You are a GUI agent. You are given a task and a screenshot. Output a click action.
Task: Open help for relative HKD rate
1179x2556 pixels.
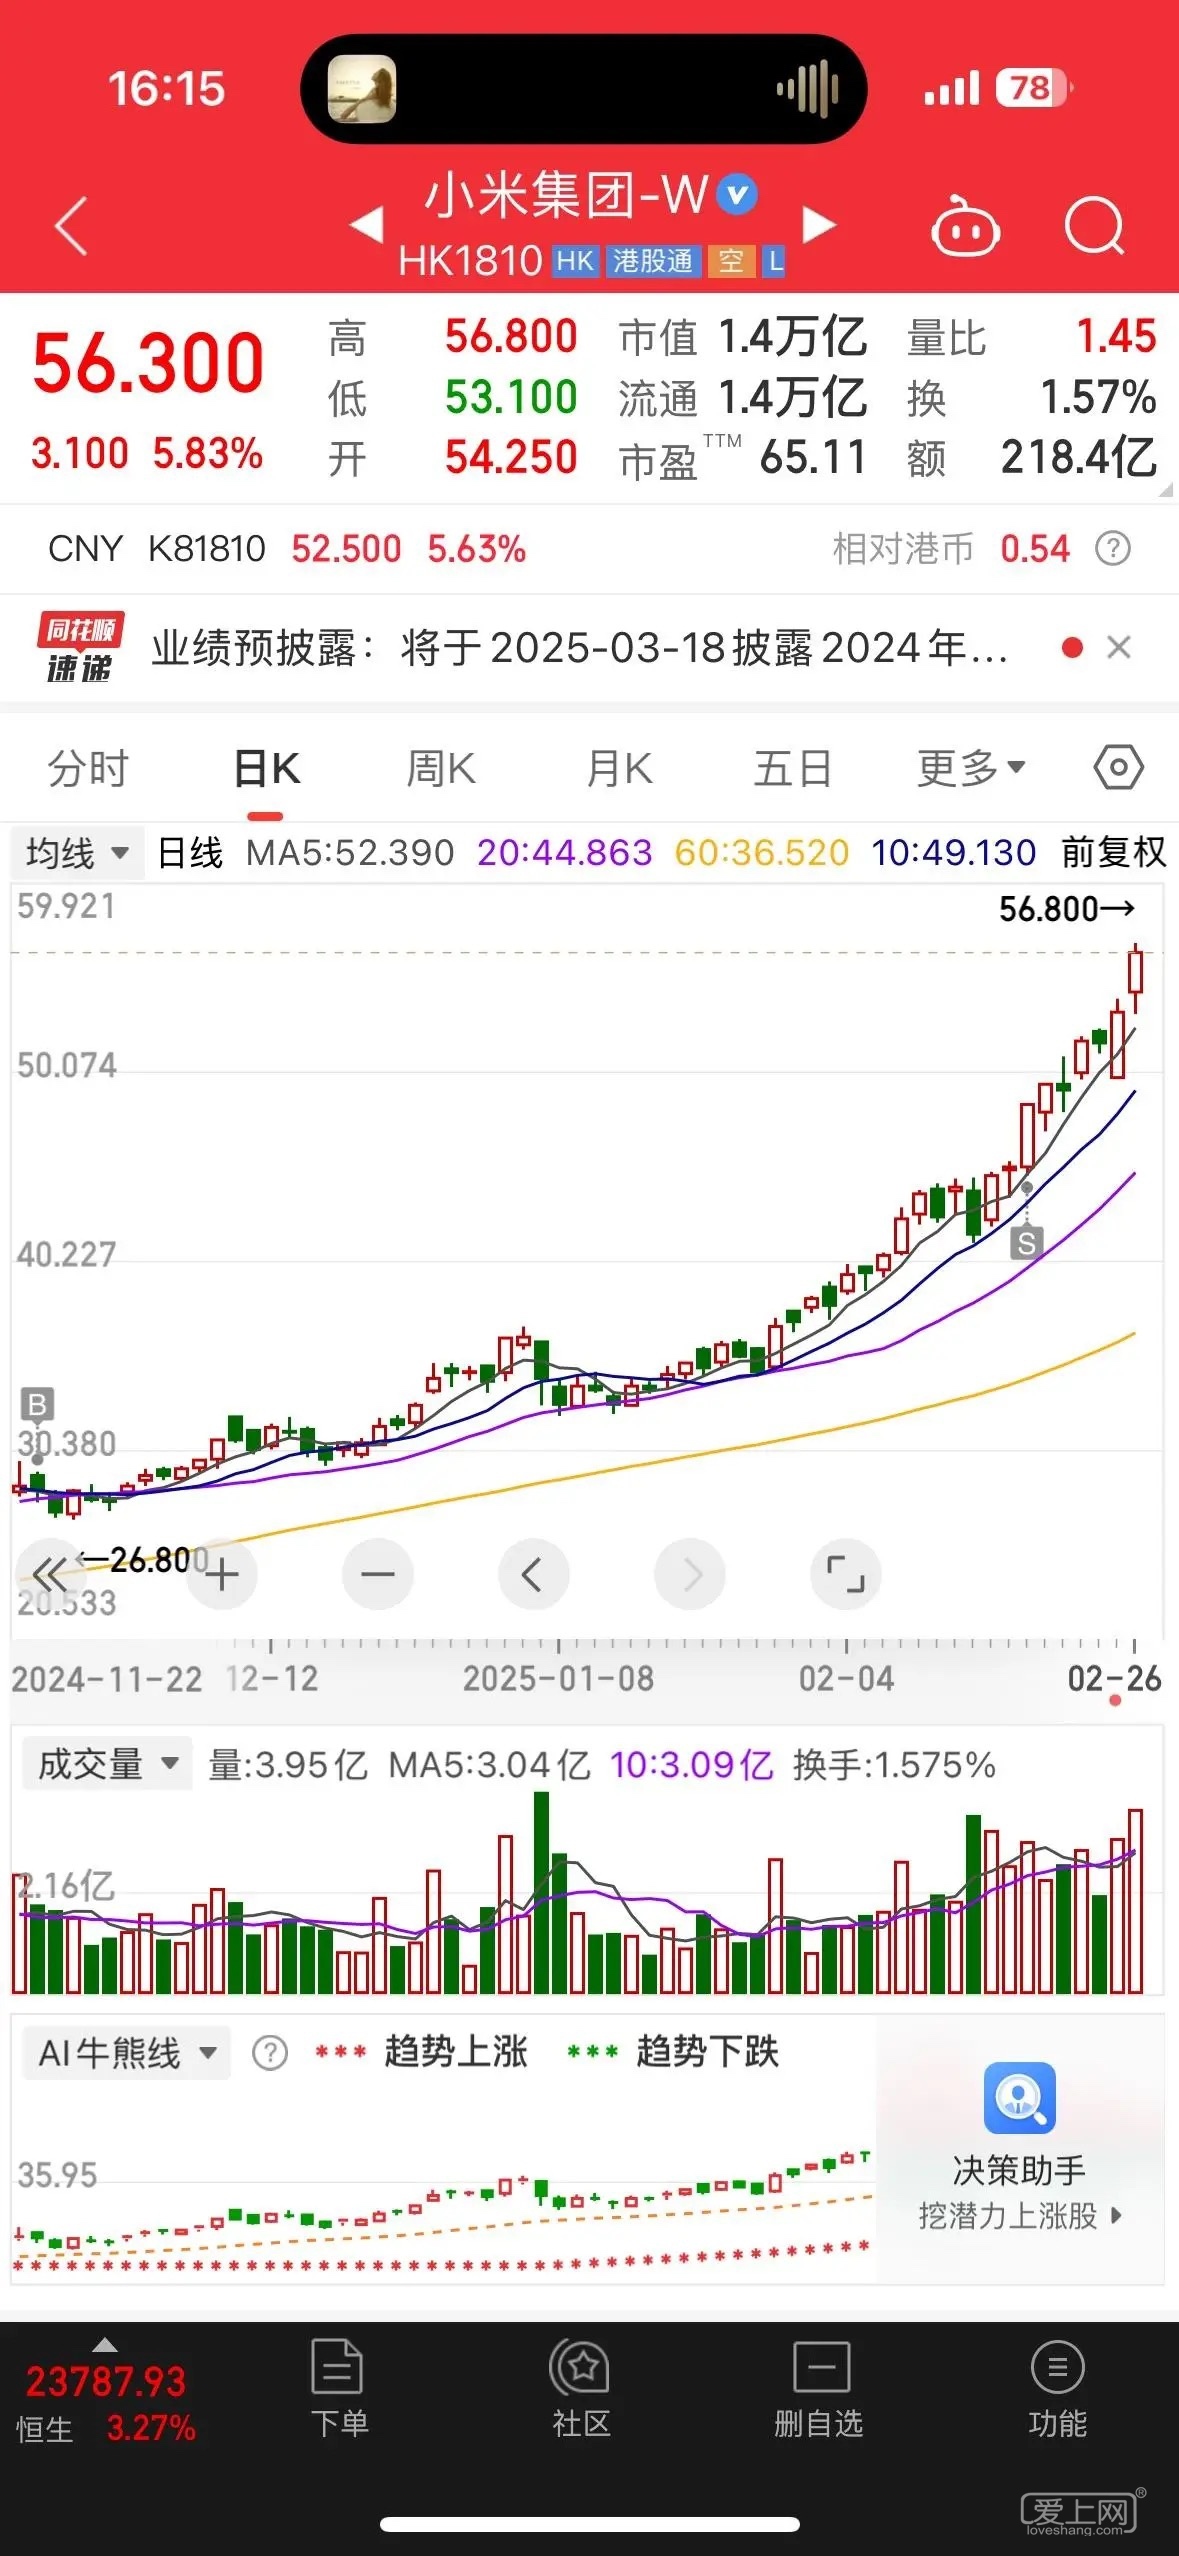tap(1113, 549)
